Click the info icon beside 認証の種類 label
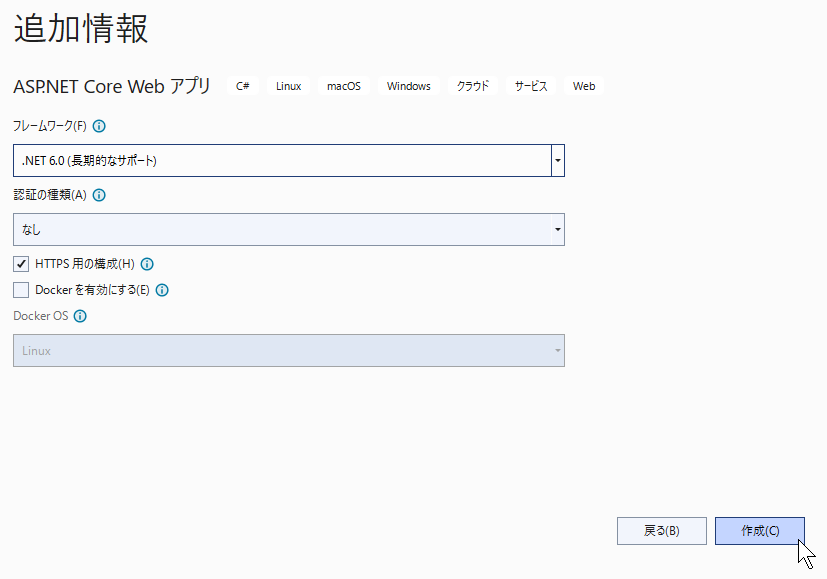Screen dimensions: 827x579 (99, 195)
